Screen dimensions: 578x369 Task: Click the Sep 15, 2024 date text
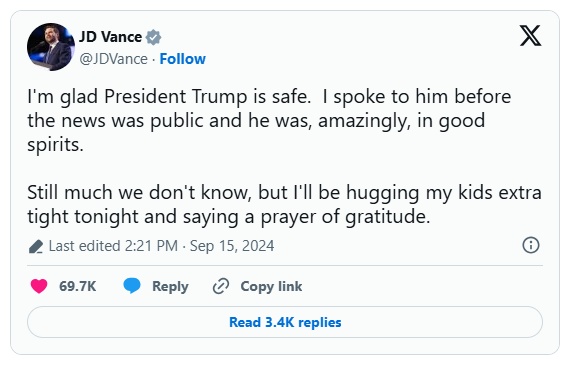[x=232, y=246]
